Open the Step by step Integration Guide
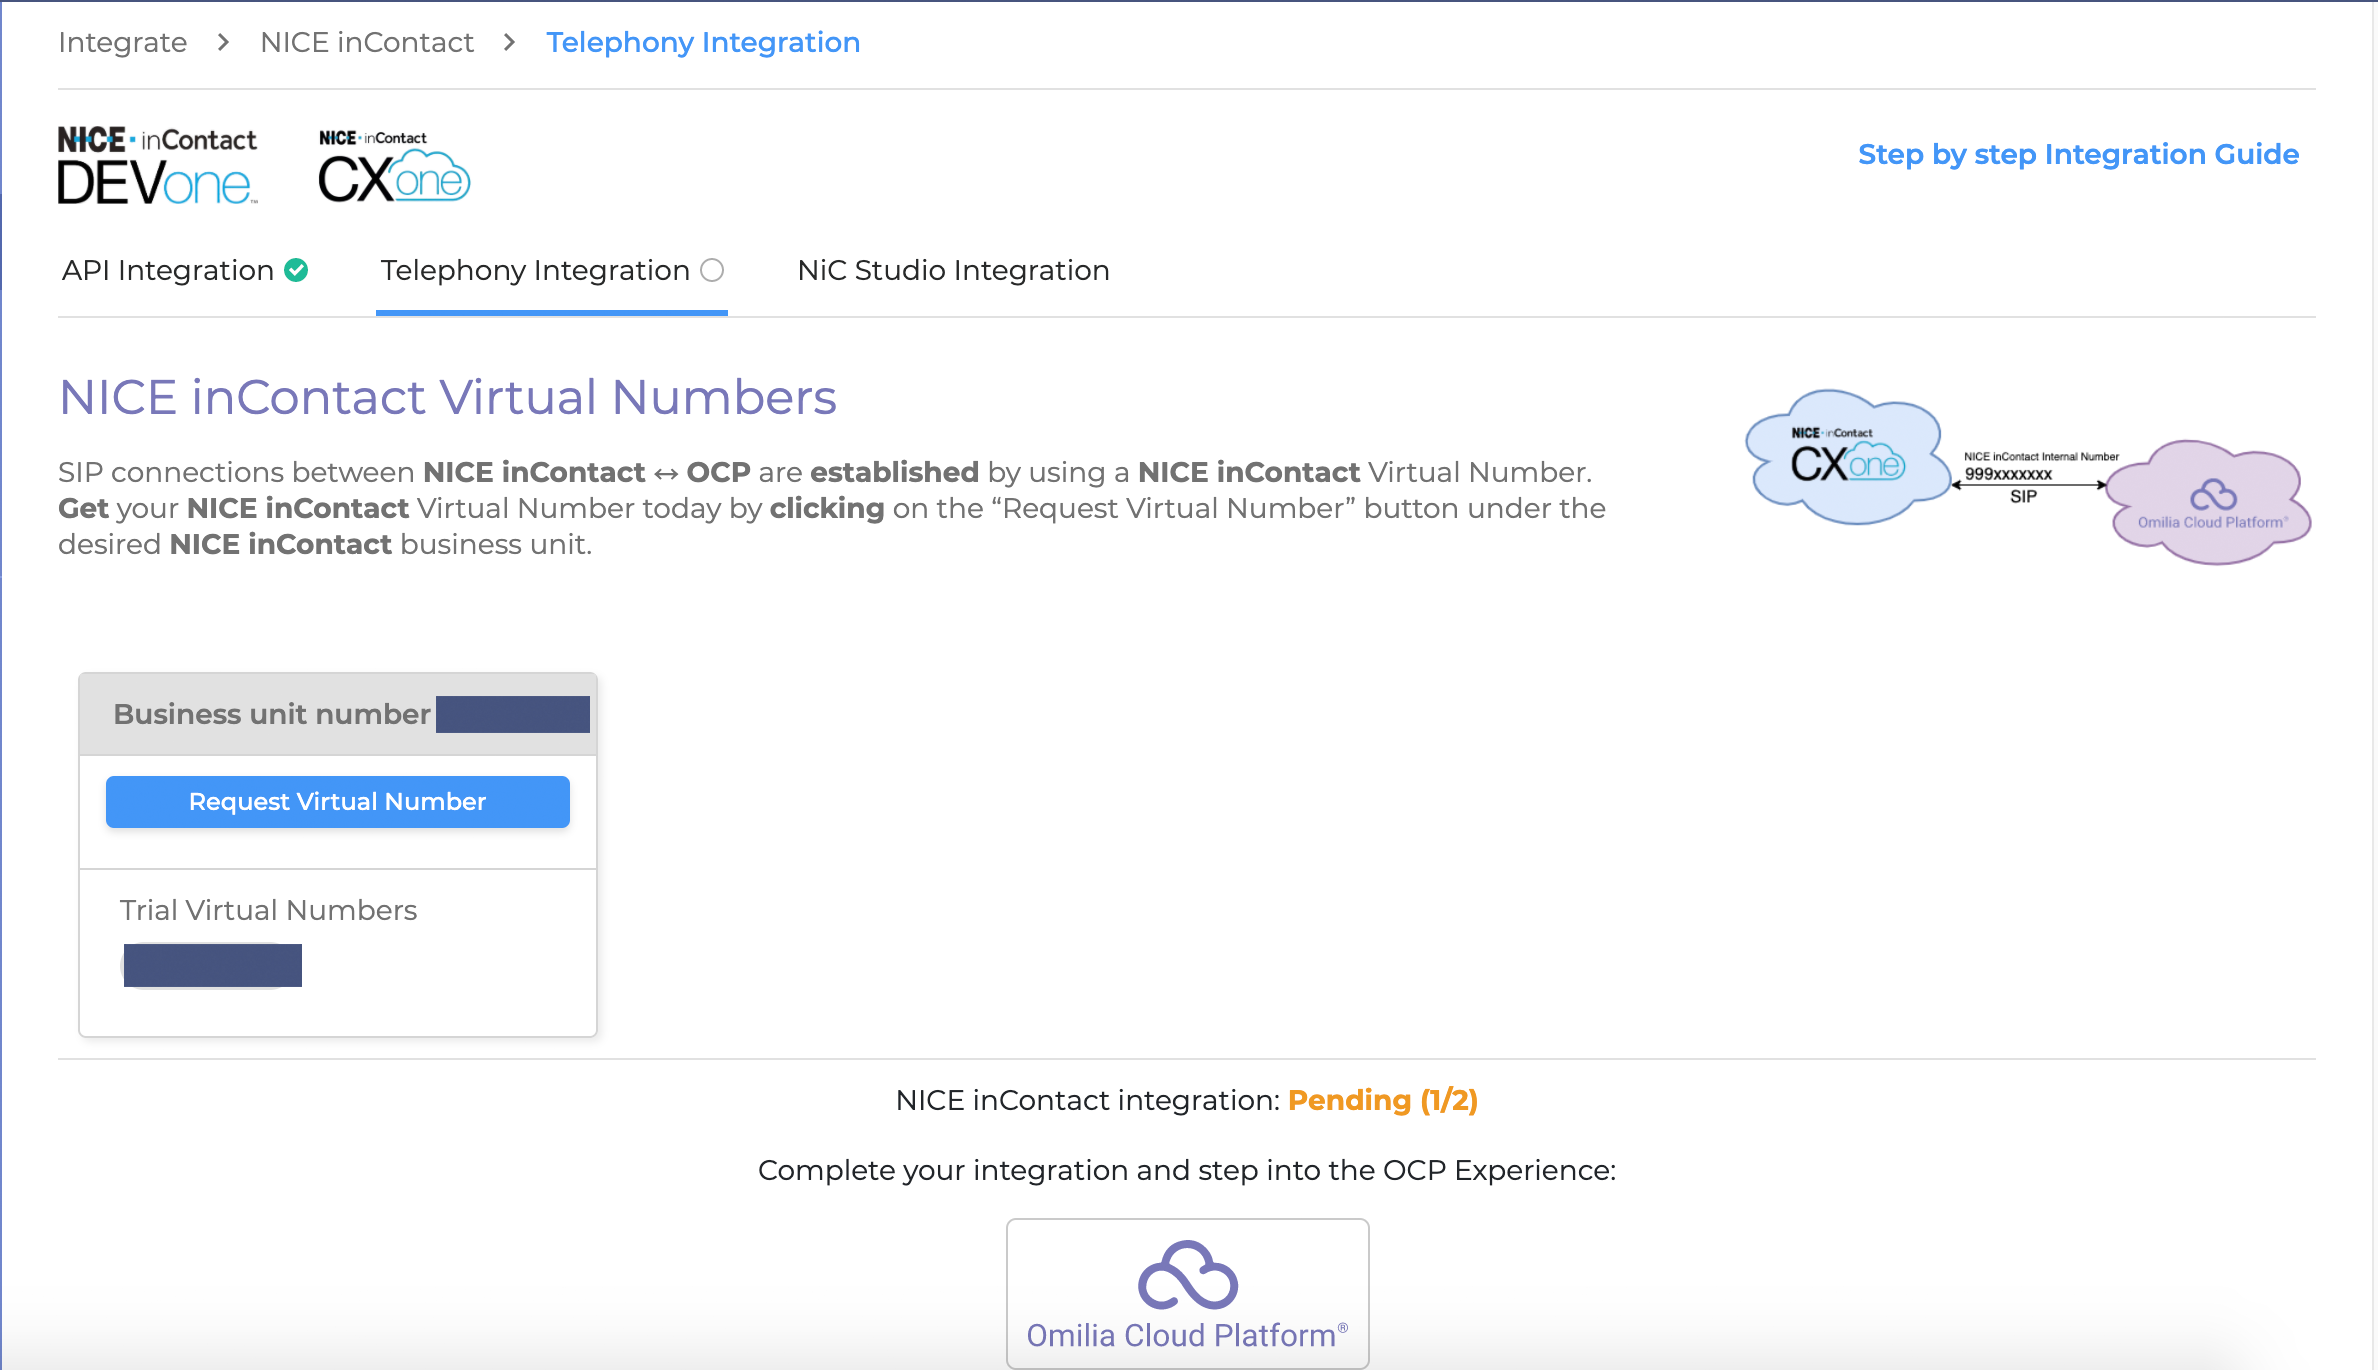Viewport: 2378px width, 1370px height. coord(2078,154)
